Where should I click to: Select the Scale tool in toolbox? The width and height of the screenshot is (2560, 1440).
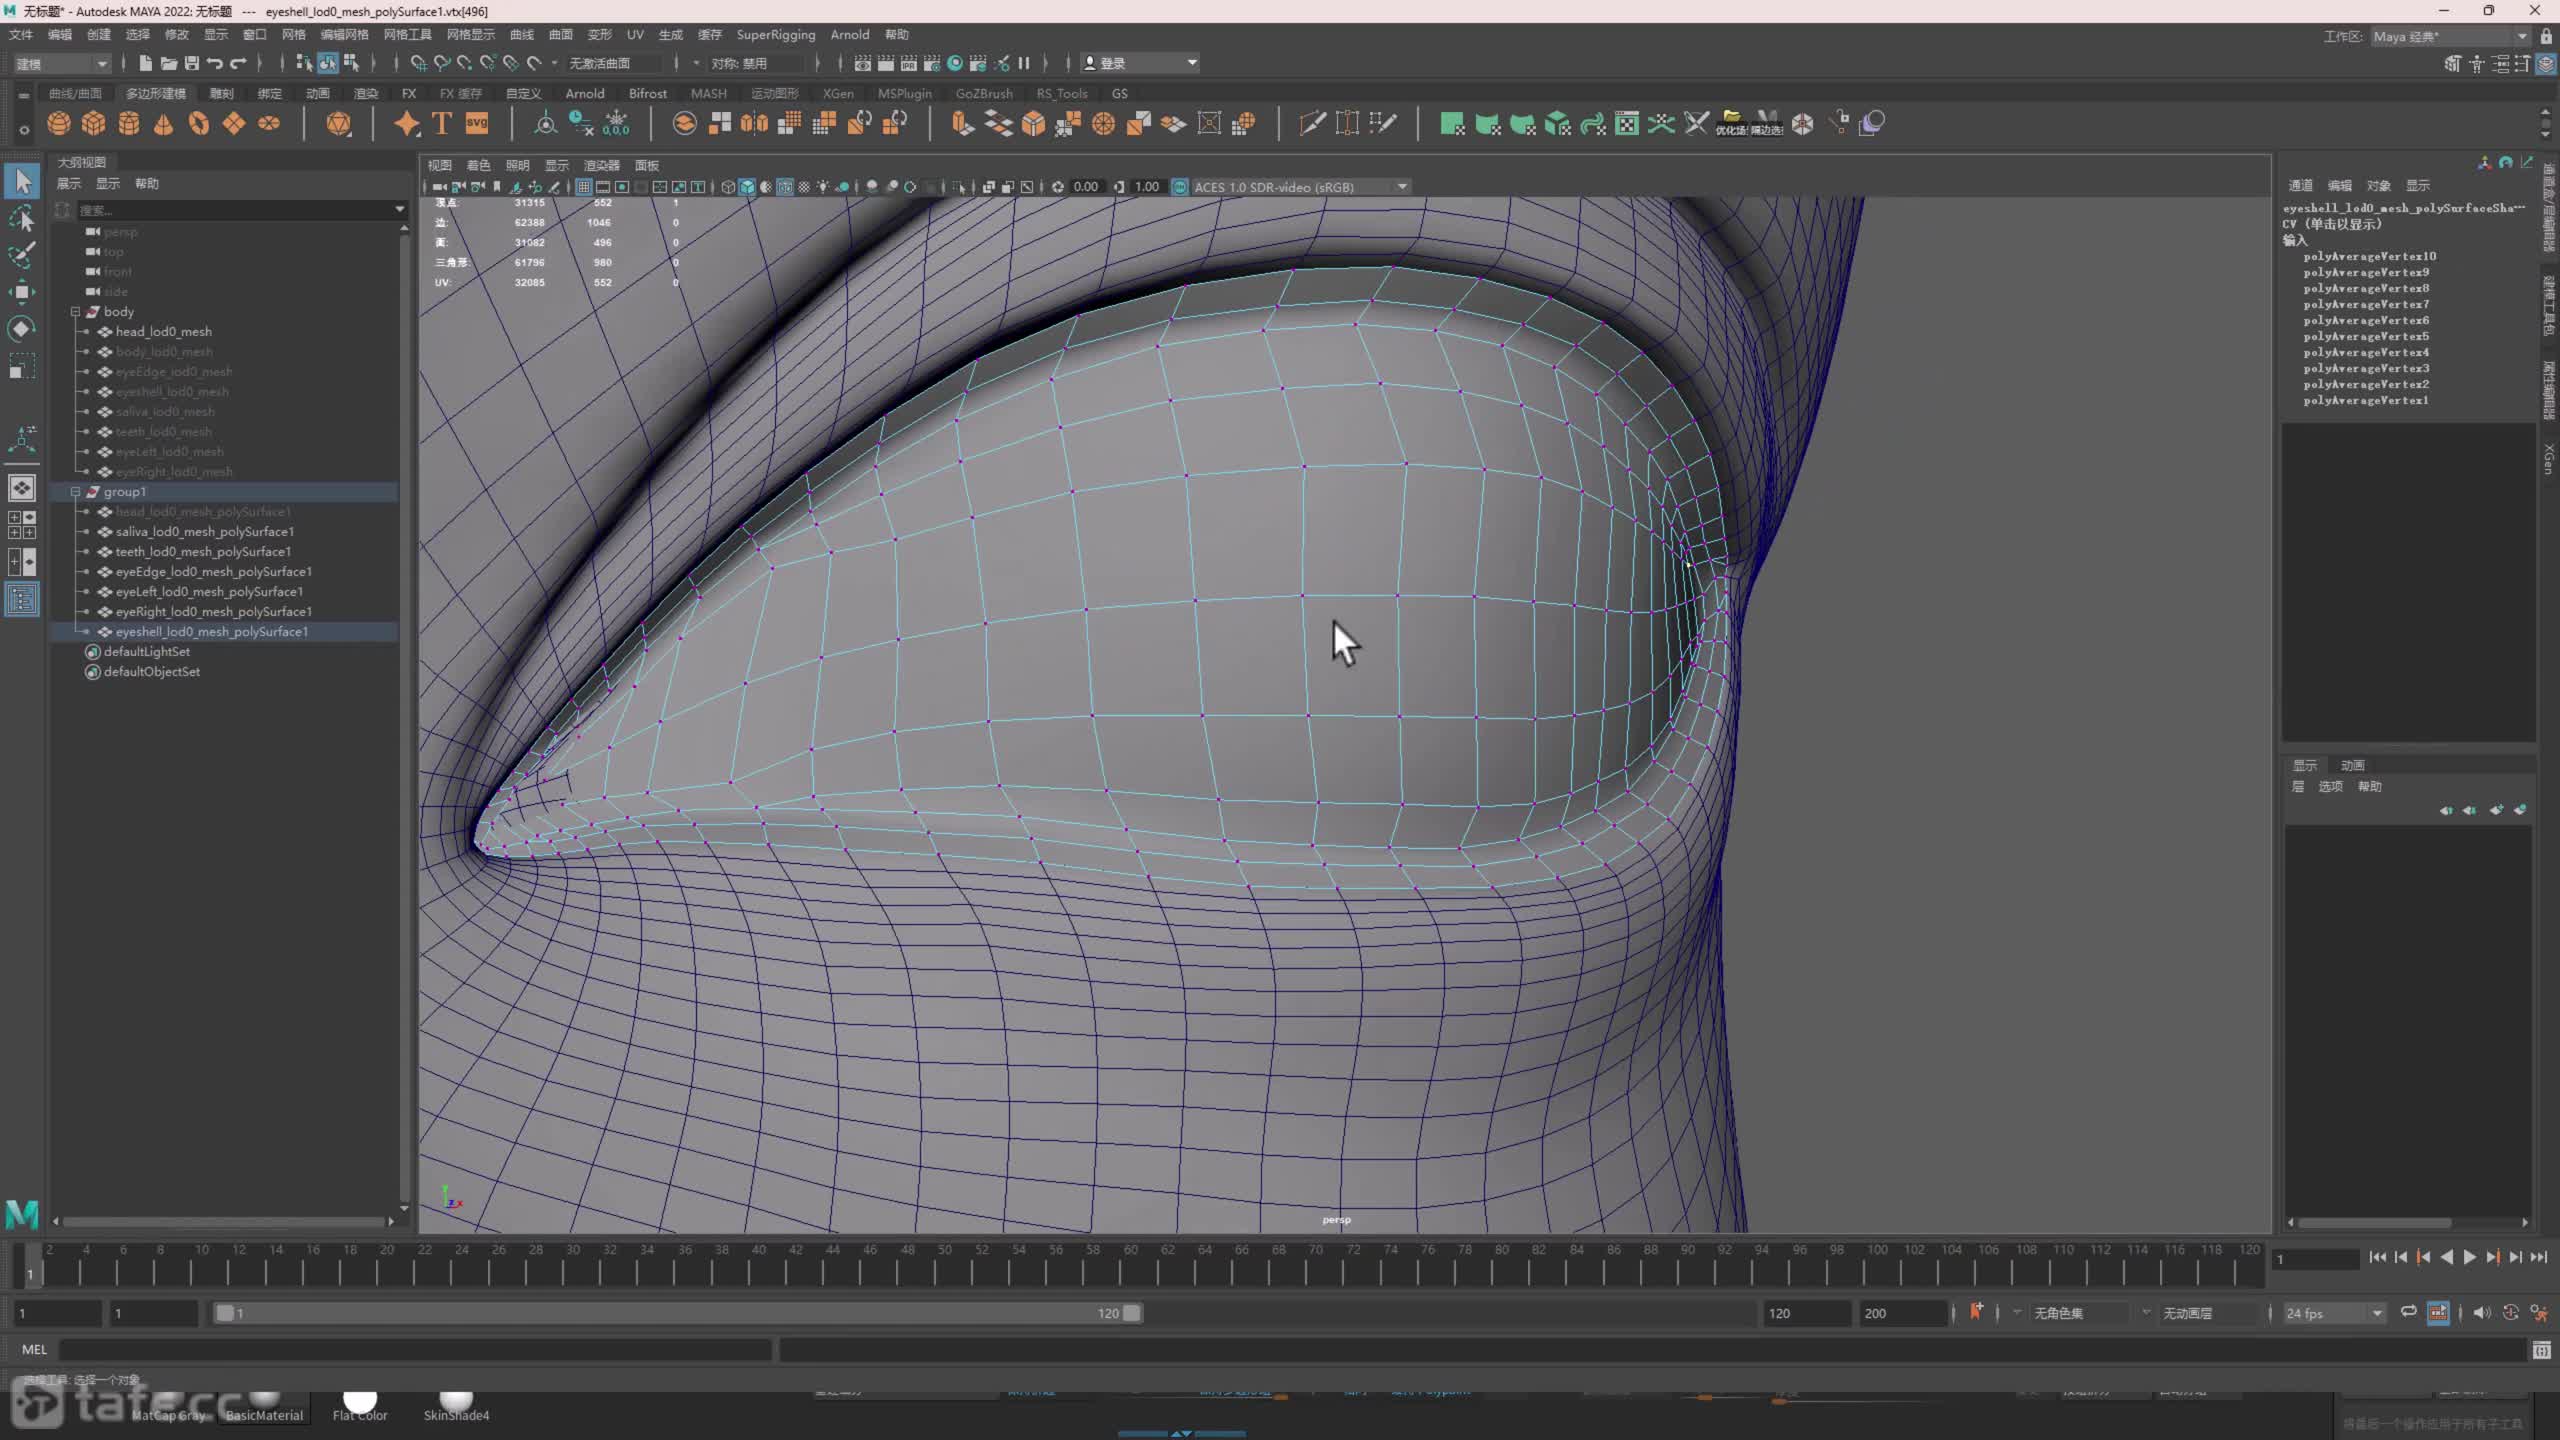[22, 366]
